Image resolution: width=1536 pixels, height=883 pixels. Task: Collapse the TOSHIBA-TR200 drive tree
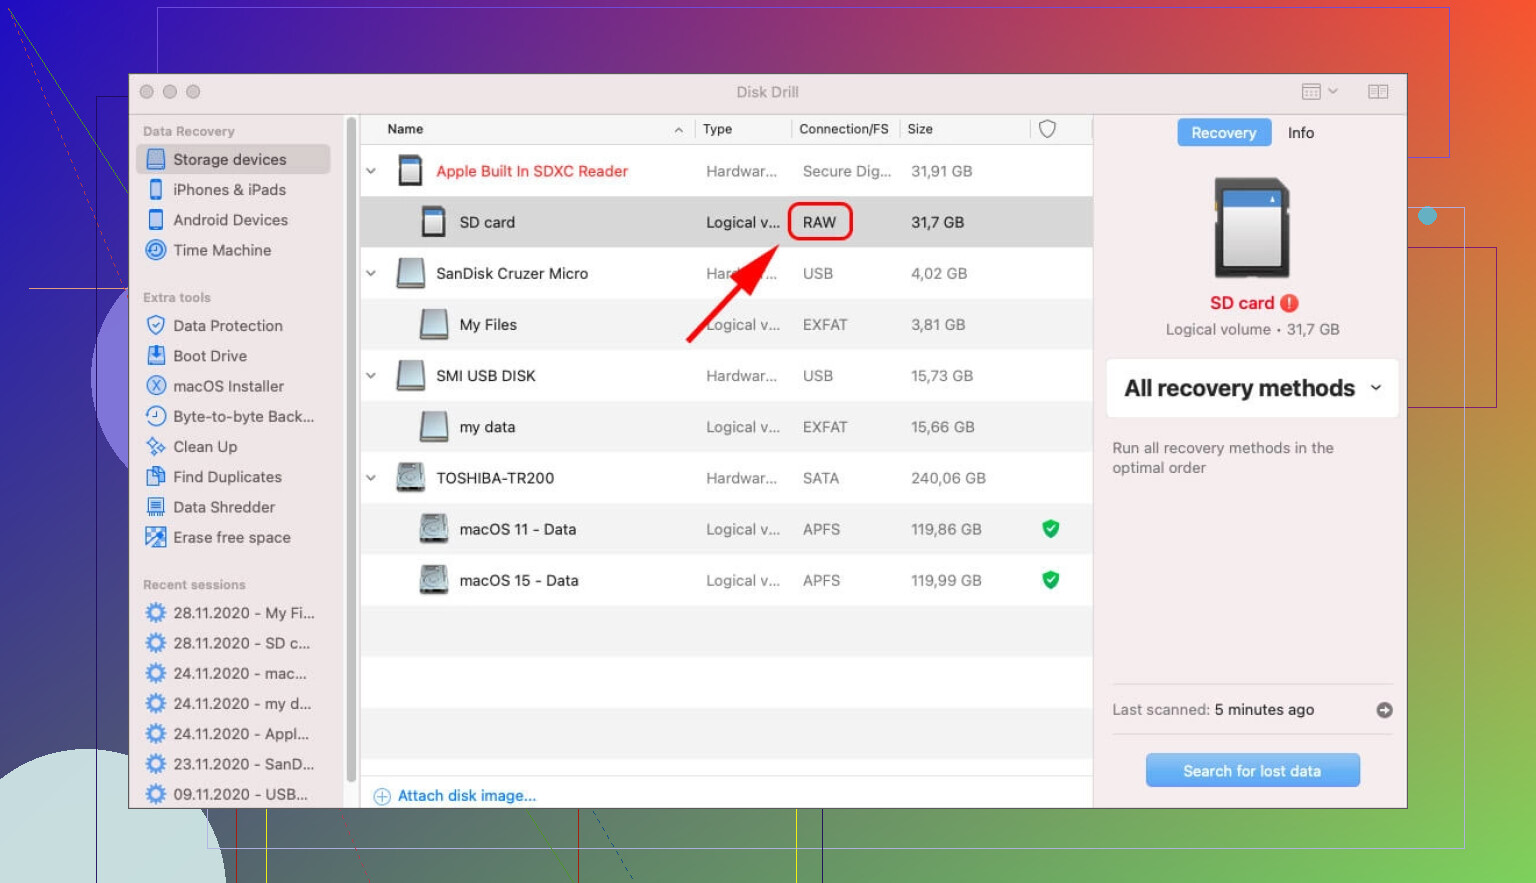tap(371, 478)
